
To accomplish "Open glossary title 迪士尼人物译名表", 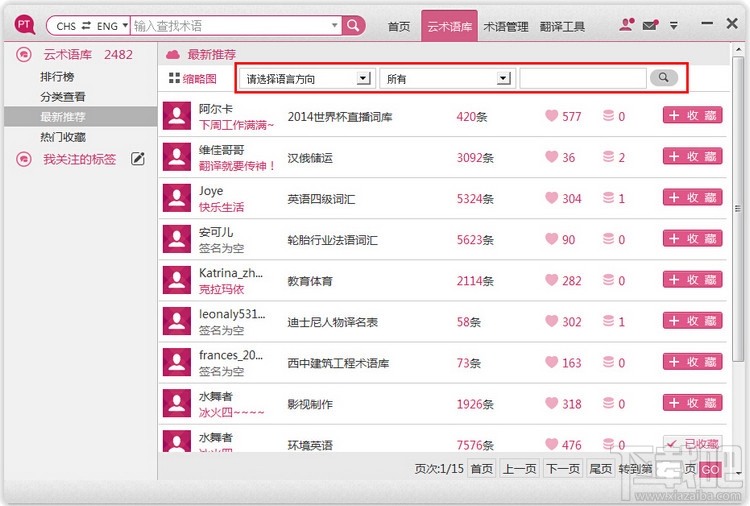I will [332, 322].
